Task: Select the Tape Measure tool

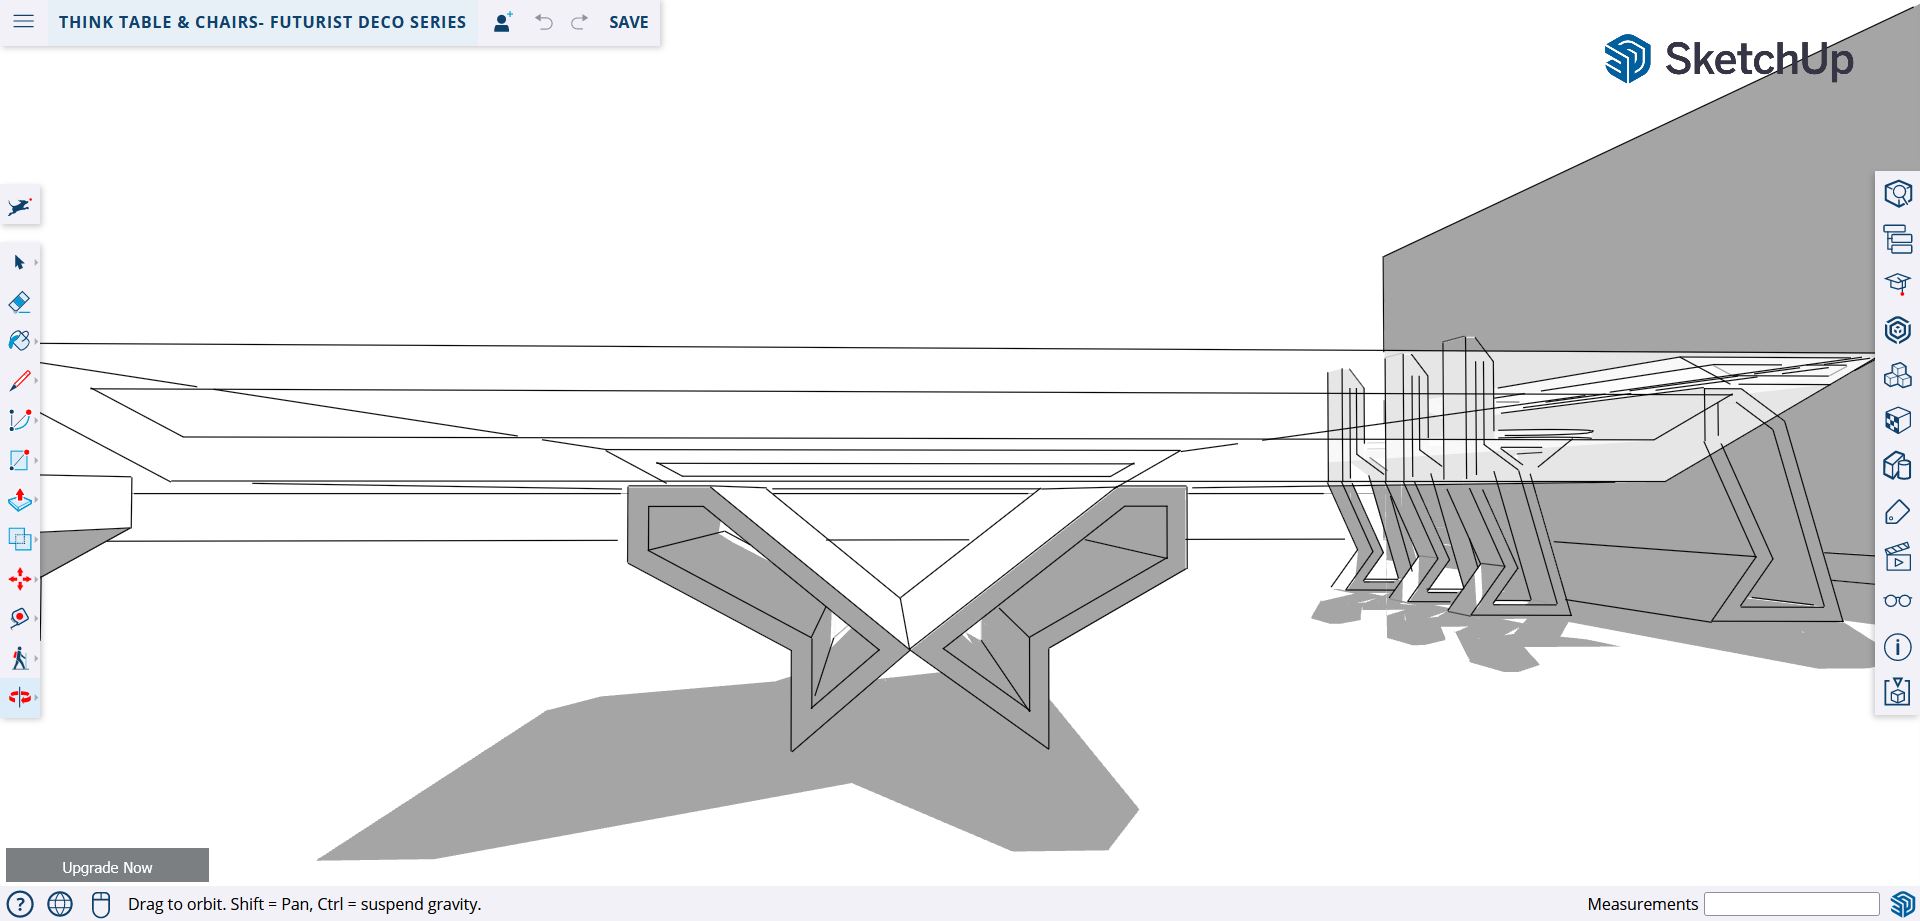Action: click(x=19, y=618)
